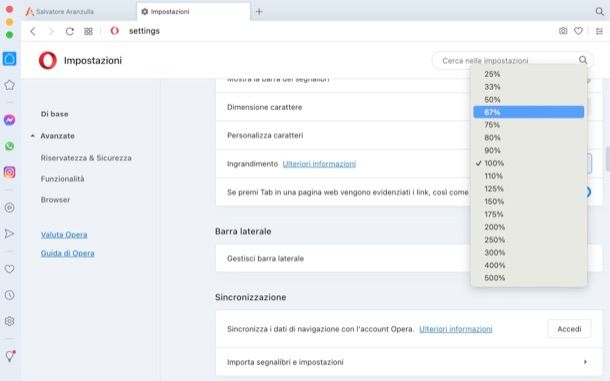Click the tab search magnifier icon
The height and width of the screenshot is (381, 610).
coord(599,11)
